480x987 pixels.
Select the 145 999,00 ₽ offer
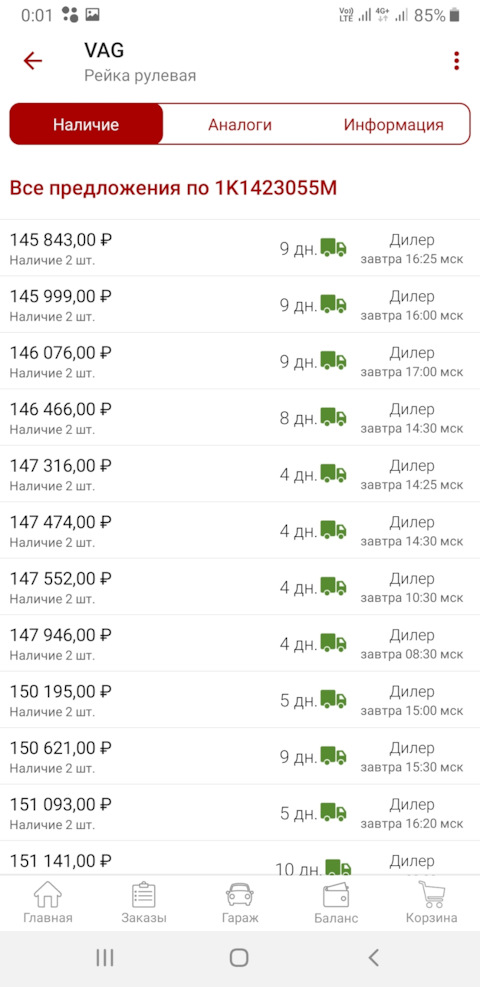coord(240,305)
